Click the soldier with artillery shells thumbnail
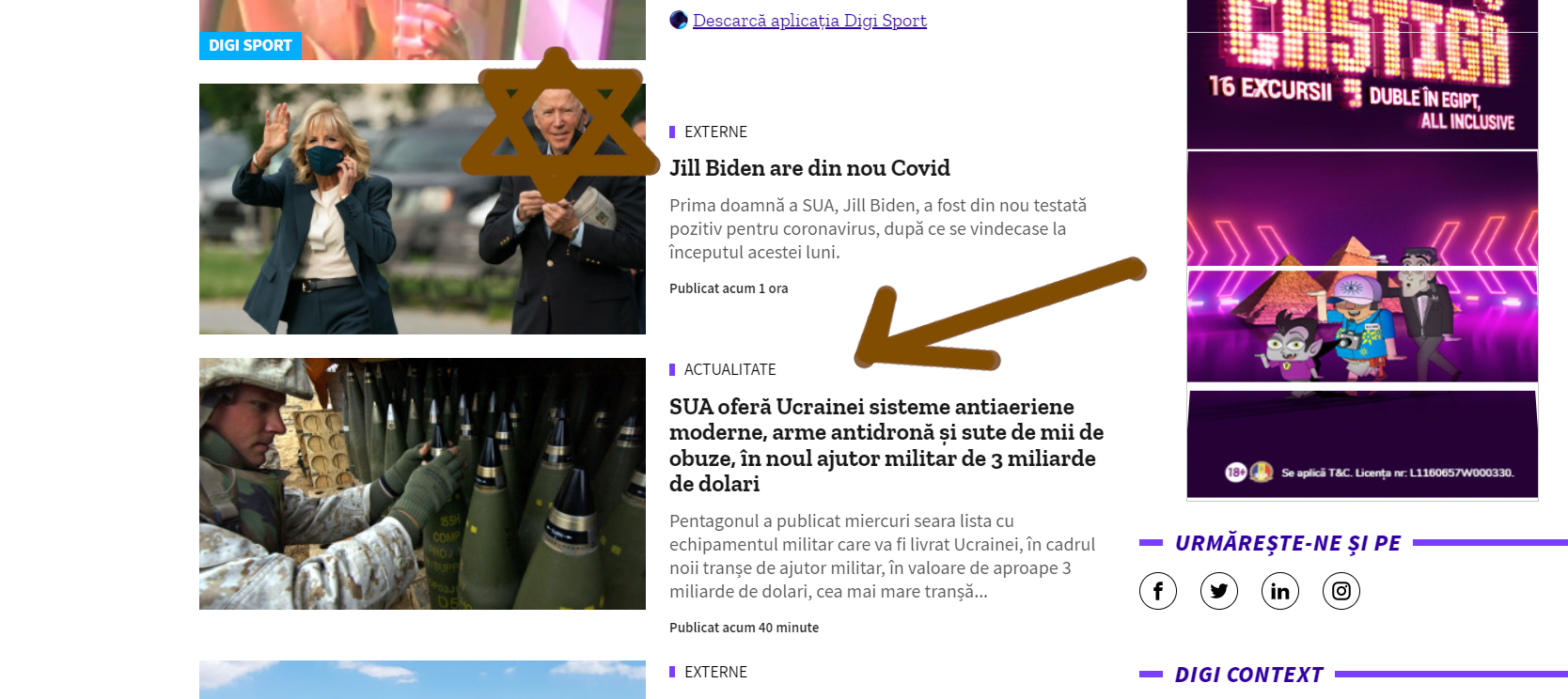The width and height of the screenshot is (1568, 699). pyautogui.click(x=422, y=484)
